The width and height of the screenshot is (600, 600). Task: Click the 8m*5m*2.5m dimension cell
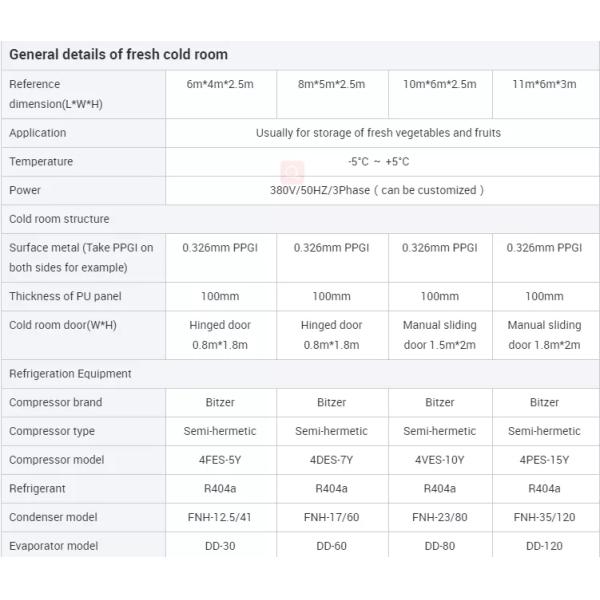tap(330, 84)
